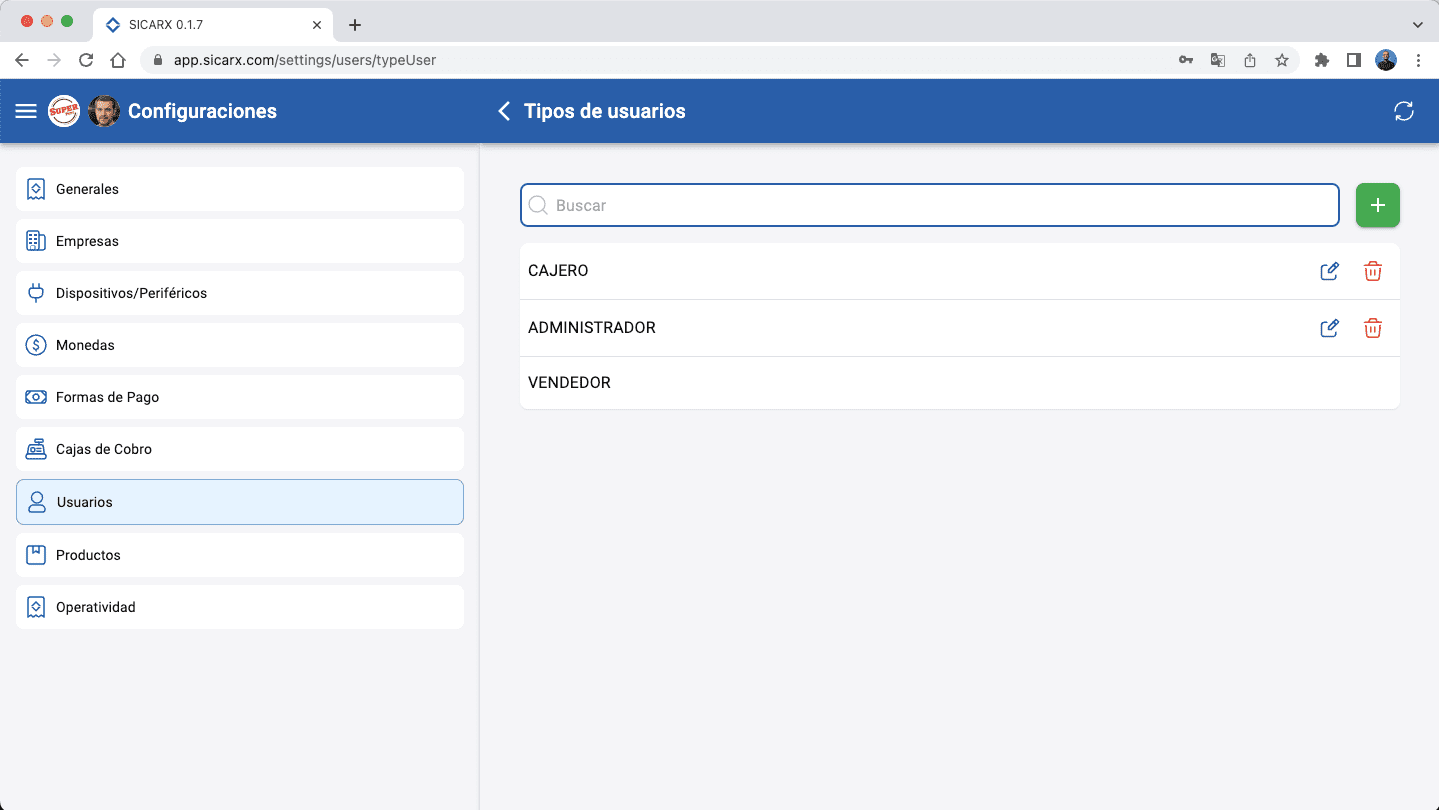Open the hamburger navigation menu
Image resolution: width=1439 pixels, height=810 pixels.
(x=26, y=111)
